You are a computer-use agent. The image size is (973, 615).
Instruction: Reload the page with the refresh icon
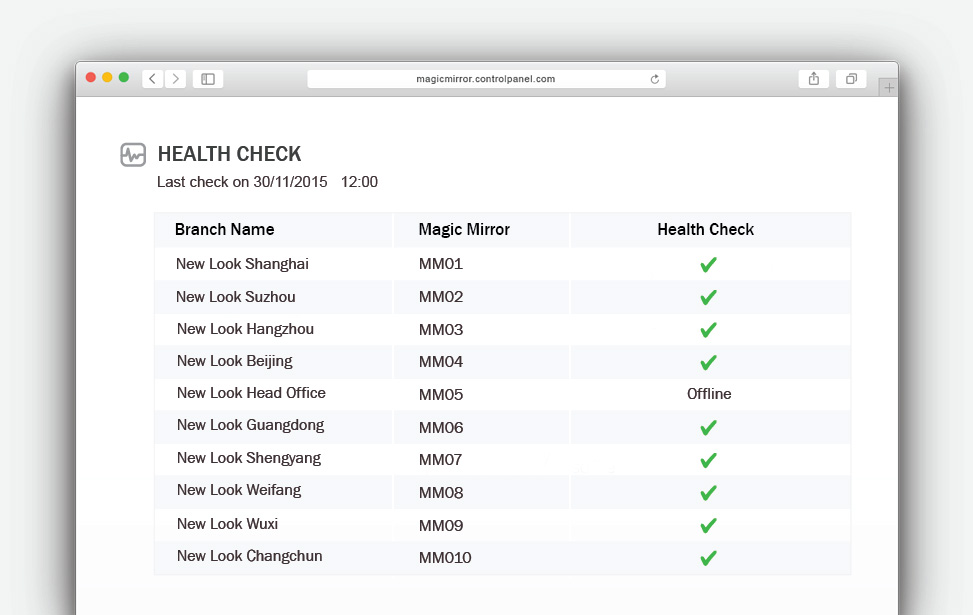coord(655,79)
